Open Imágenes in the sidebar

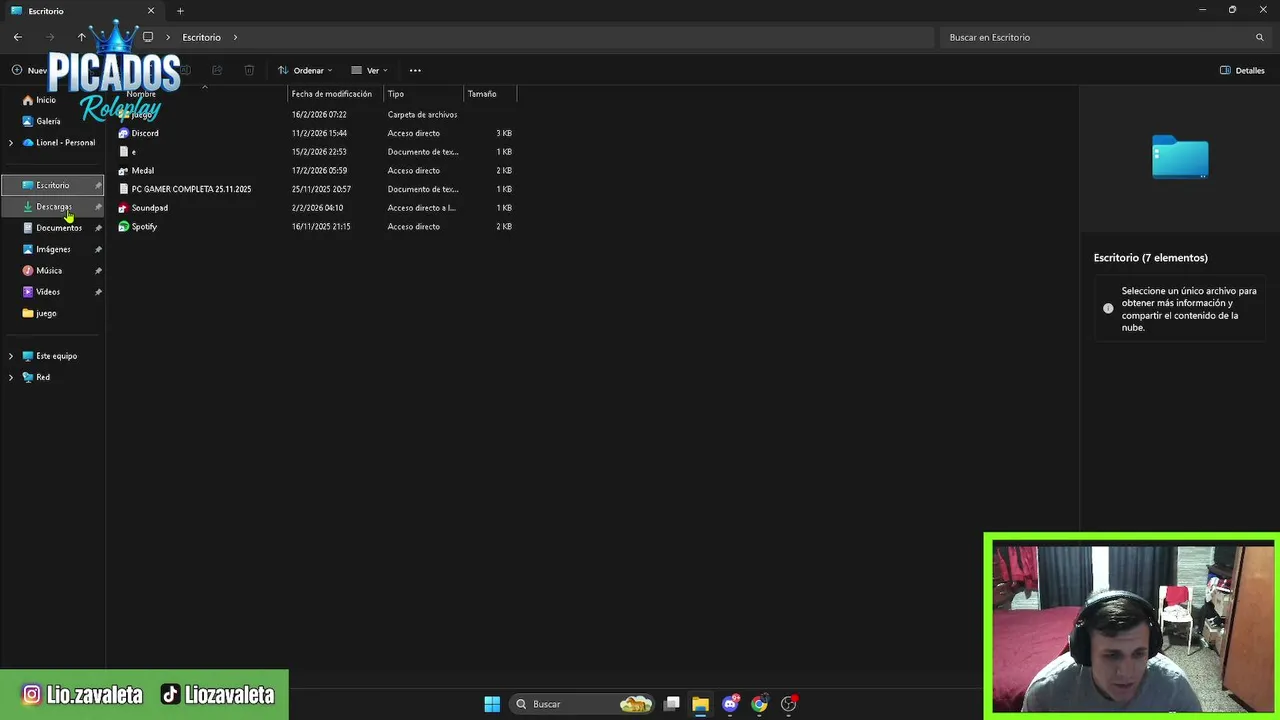53,249
